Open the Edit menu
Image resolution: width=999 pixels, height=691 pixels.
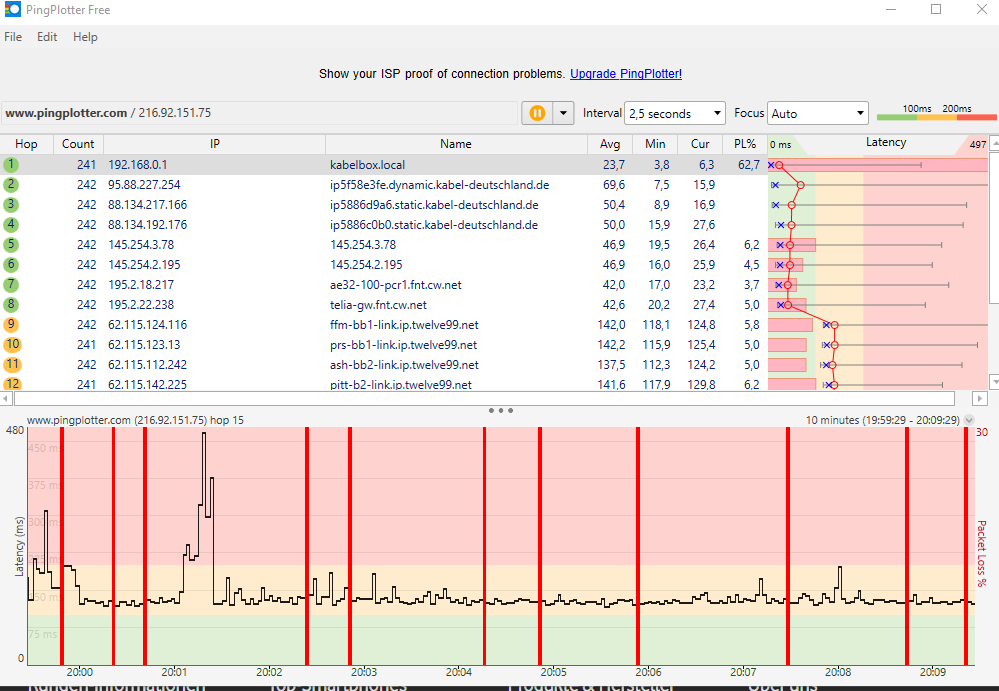click(x=47, y=37)
